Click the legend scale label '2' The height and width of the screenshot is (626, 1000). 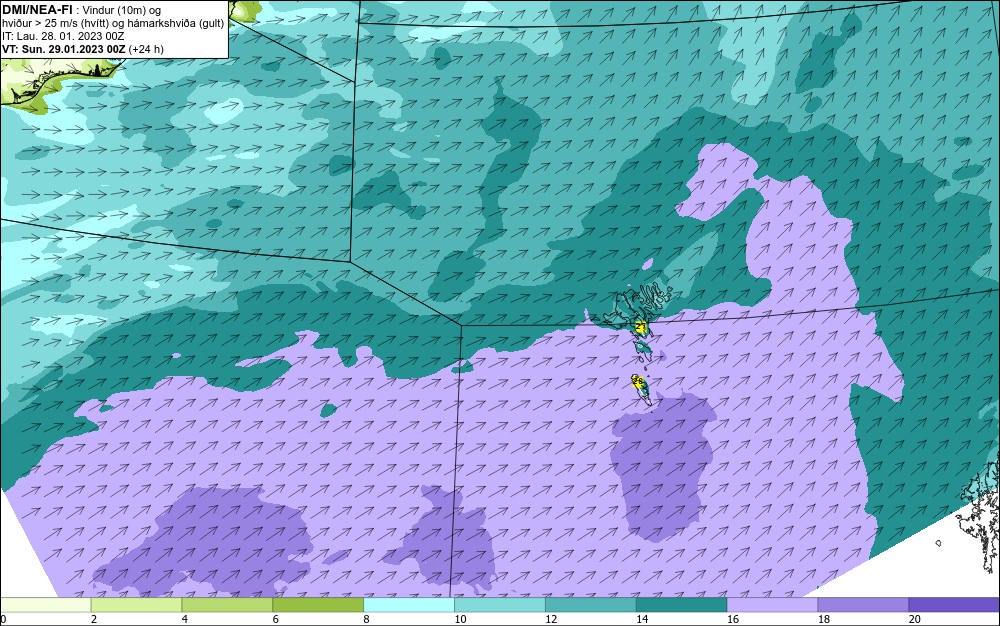click(94, 619)
